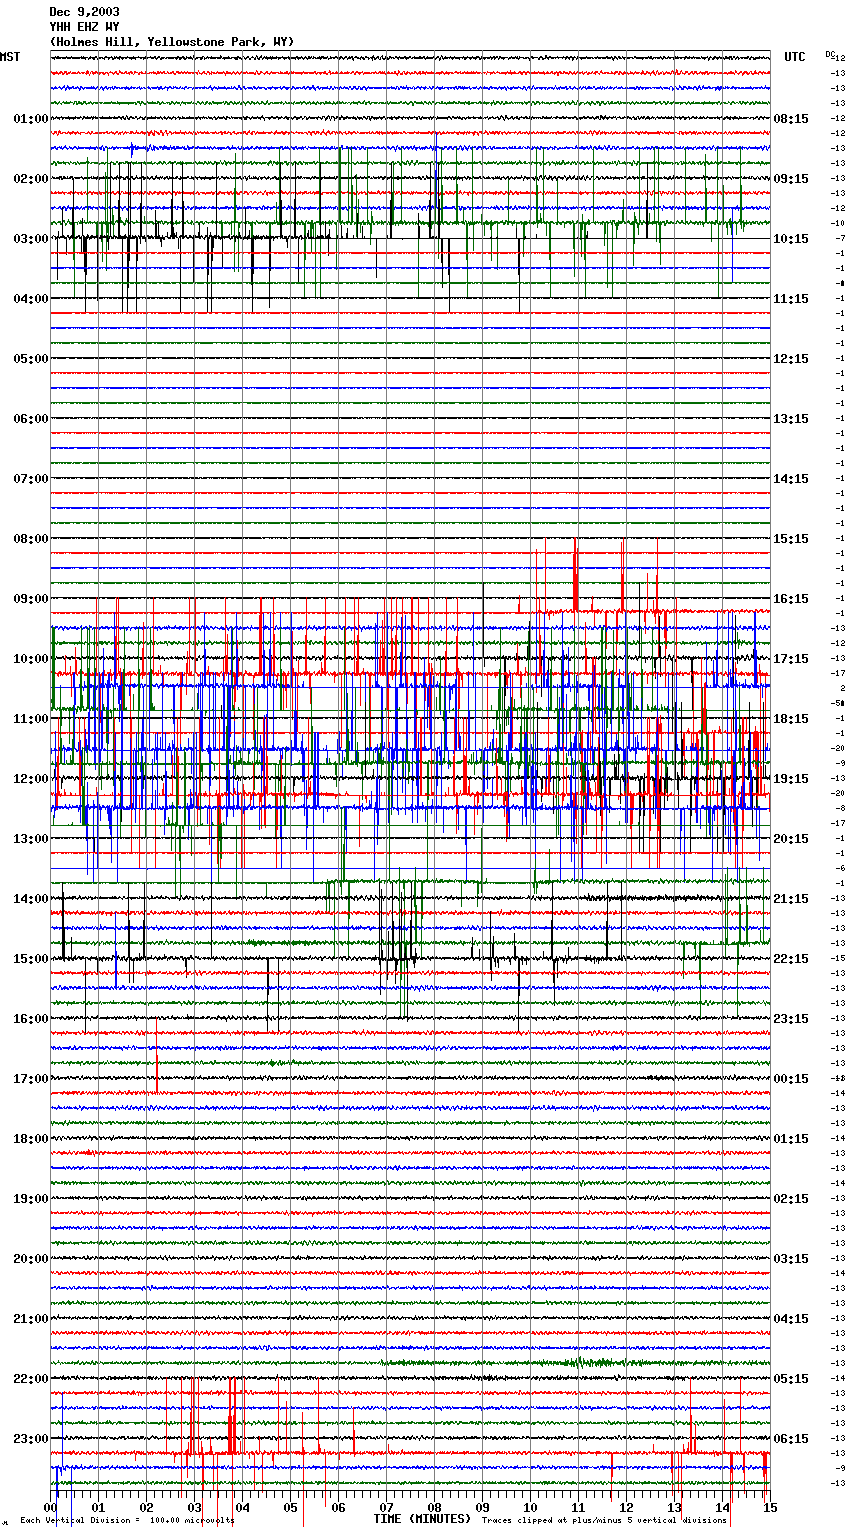This screenshot has height=1534, width=850.
Task: Click the '12:15' UTC time label
Action: click(x=791, y=359)
